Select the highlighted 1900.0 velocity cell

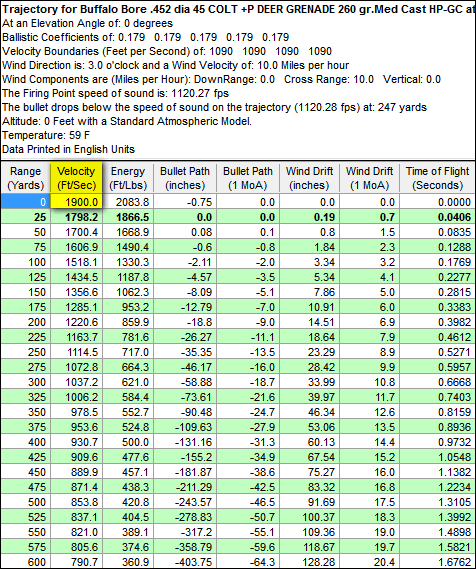(x=77, y=201)
